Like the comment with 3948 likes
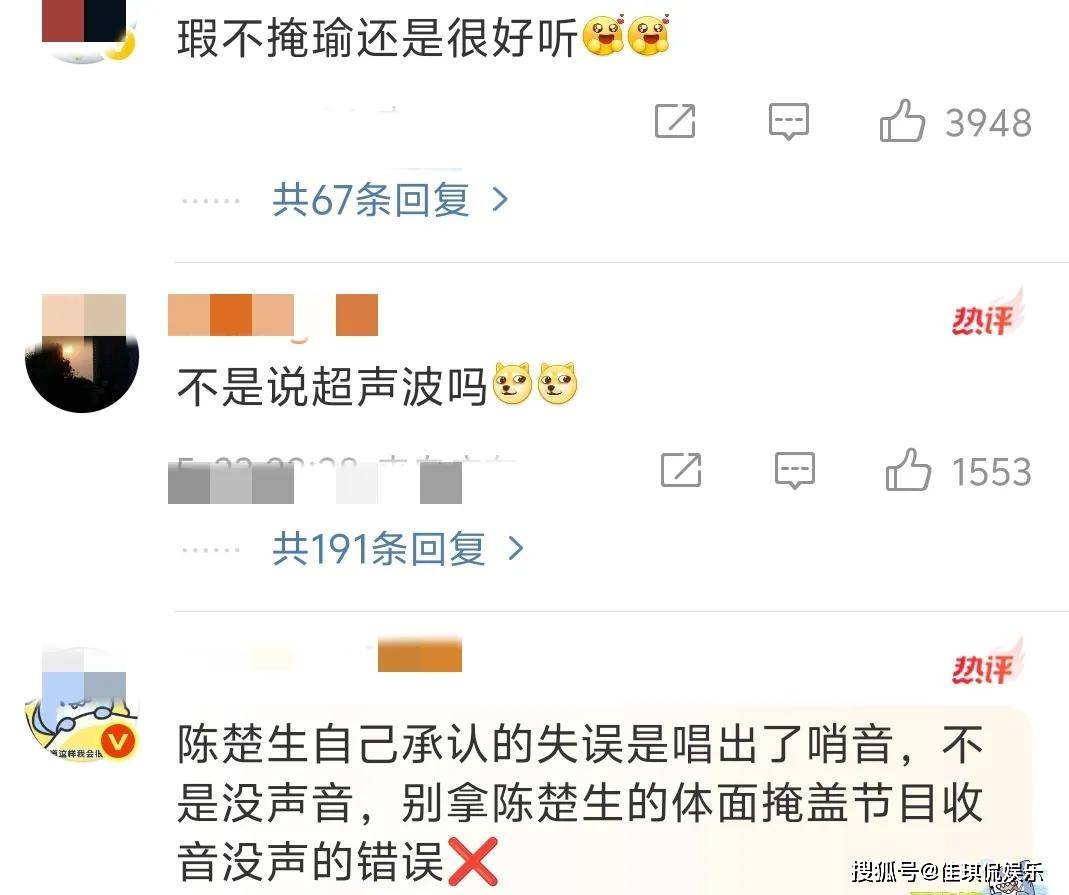 coord(902,121)
